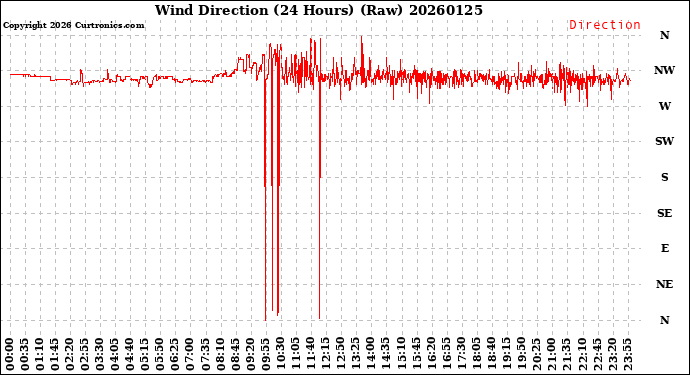This screenshot has height=375, width=690.
Task: Click the '14:35' time label
Action: pos(386,354)
